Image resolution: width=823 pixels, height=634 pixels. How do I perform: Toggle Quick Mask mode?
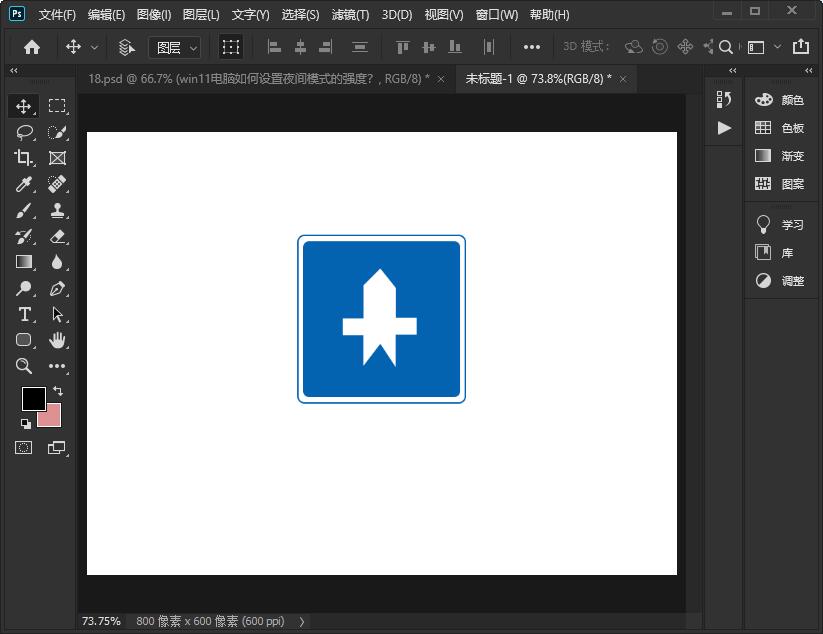[24, 448]
